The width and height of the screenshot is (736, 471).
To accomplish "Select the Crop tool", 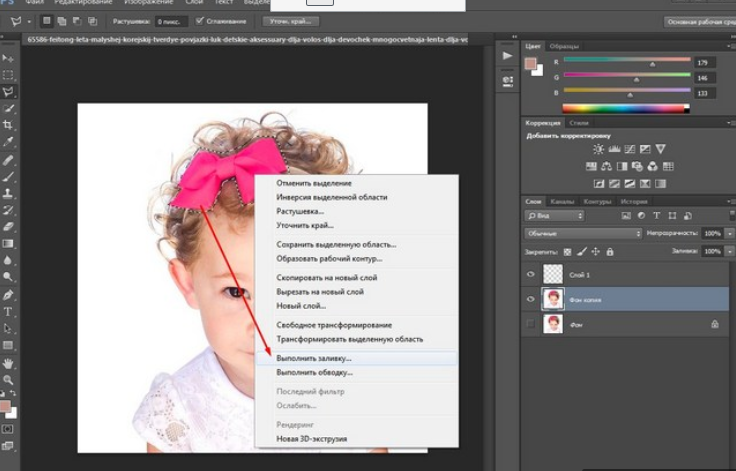I will click(x=8, y=125).
